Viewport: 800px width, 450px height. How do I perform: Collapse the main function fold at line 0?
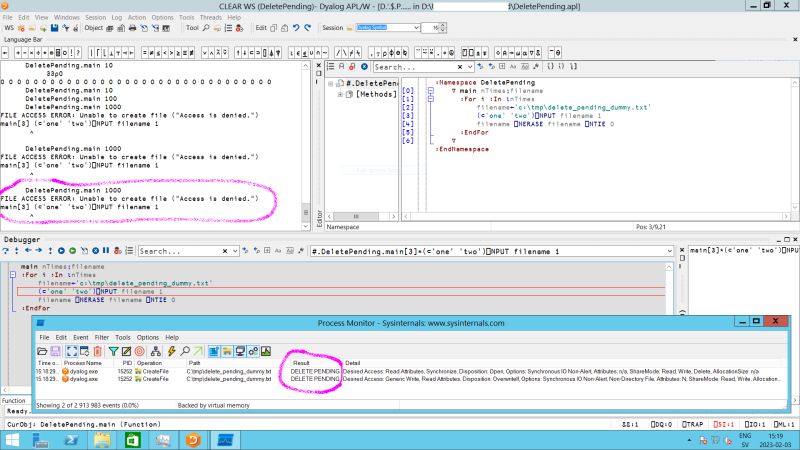coord(431,91)
